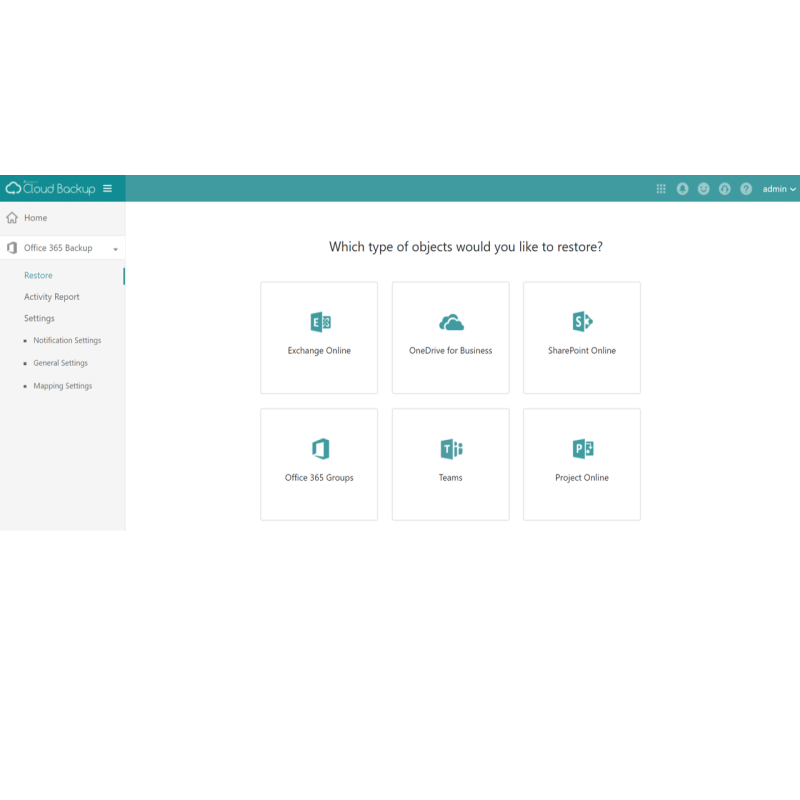
Task: Open the notifications bell icon
Action: (x=682, y=189)
